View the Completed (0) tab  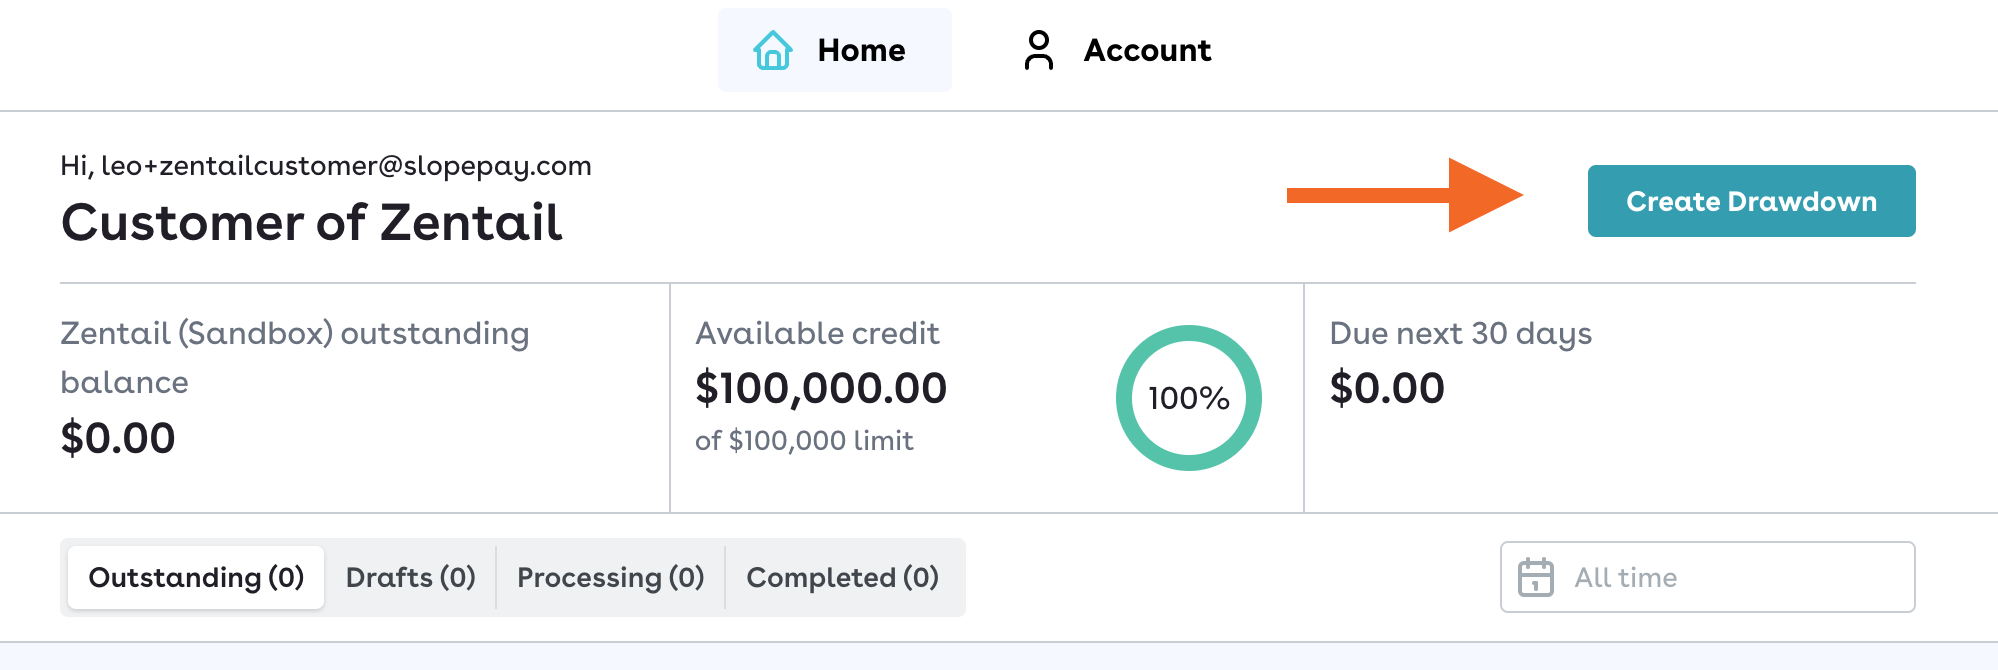tap(842, 577)
